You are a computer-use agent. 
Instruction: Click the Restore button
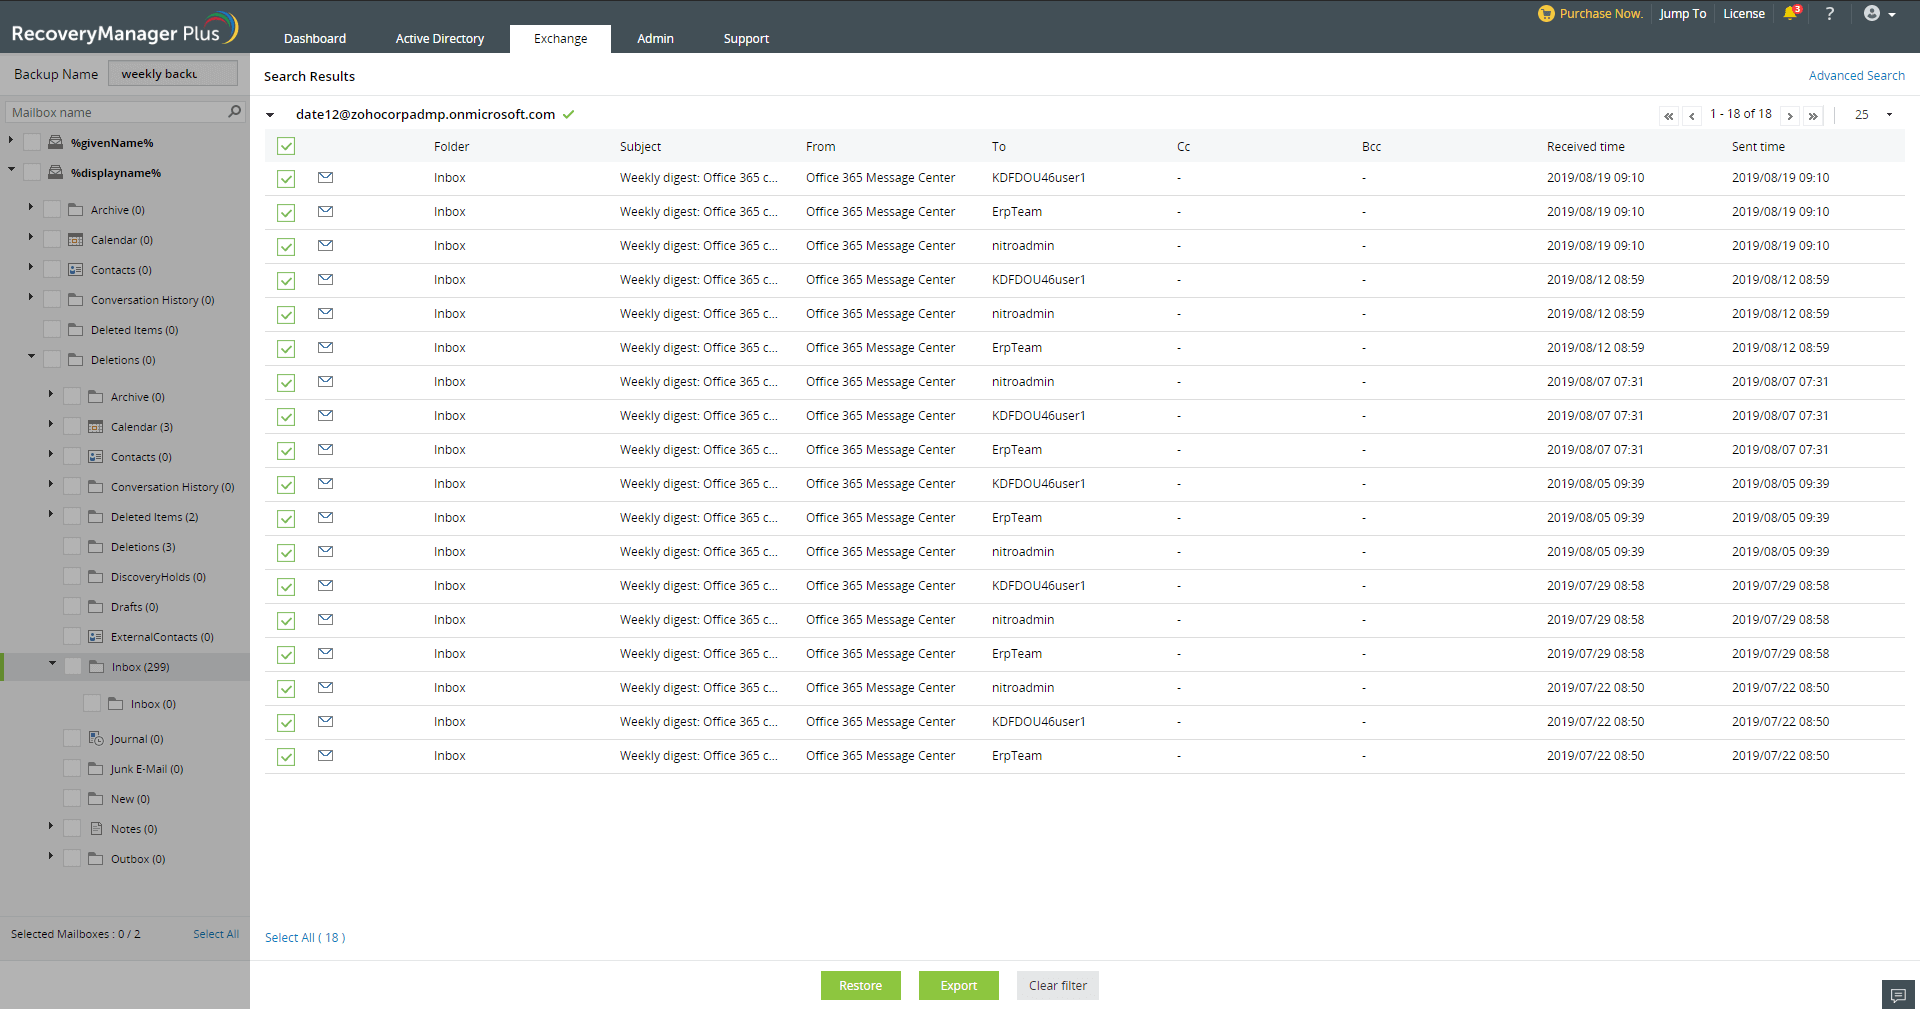point(860,986)
